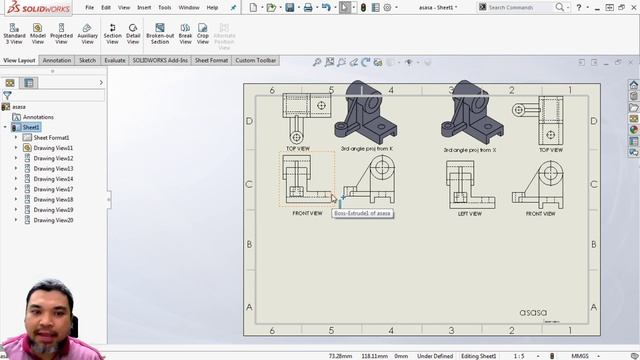The height and width of the screenshot is (360, 640).
Task: Open the Edit menu
Action: [106, 7]
